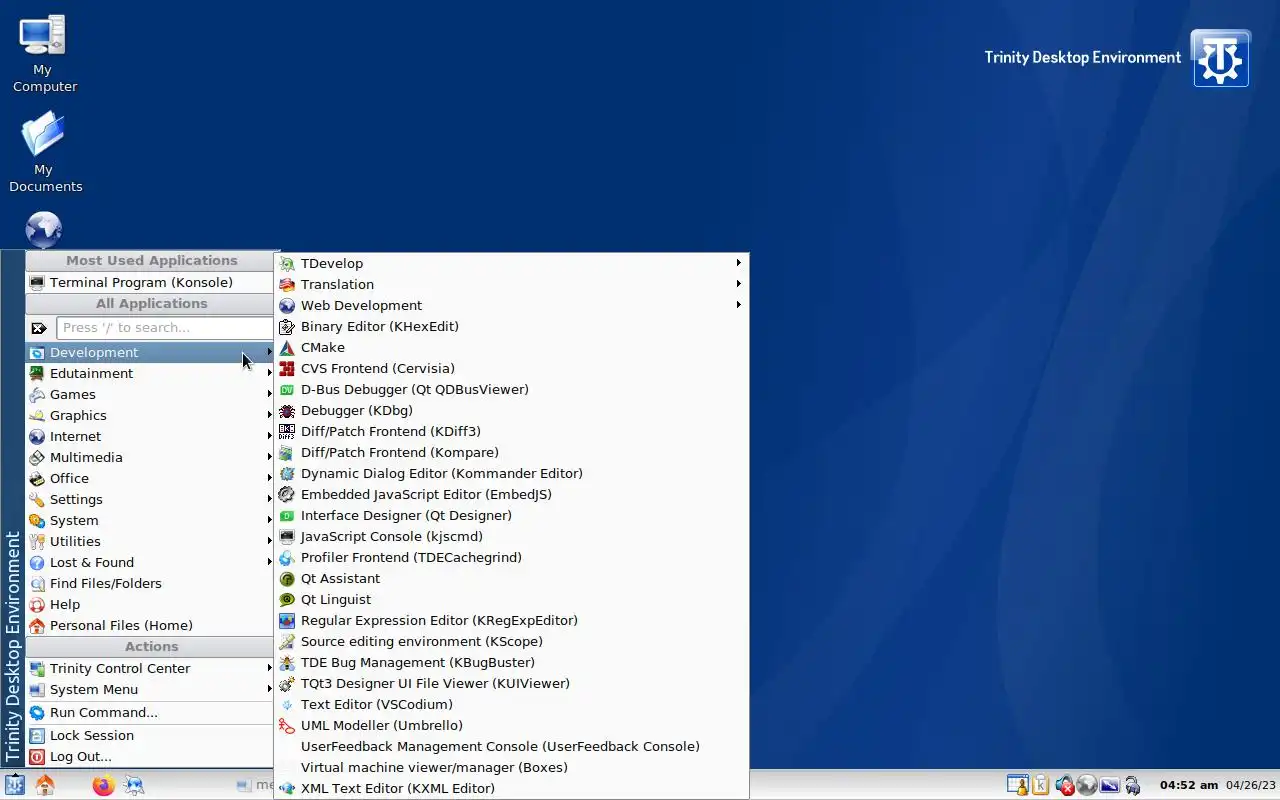Expand the Games submenu
This screenshot has height=800, width=1280.
[150, 394]
